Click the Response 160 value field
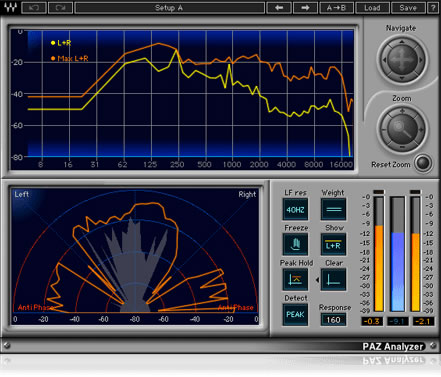This screenshot has width=441, height=377. coord(333,320)
